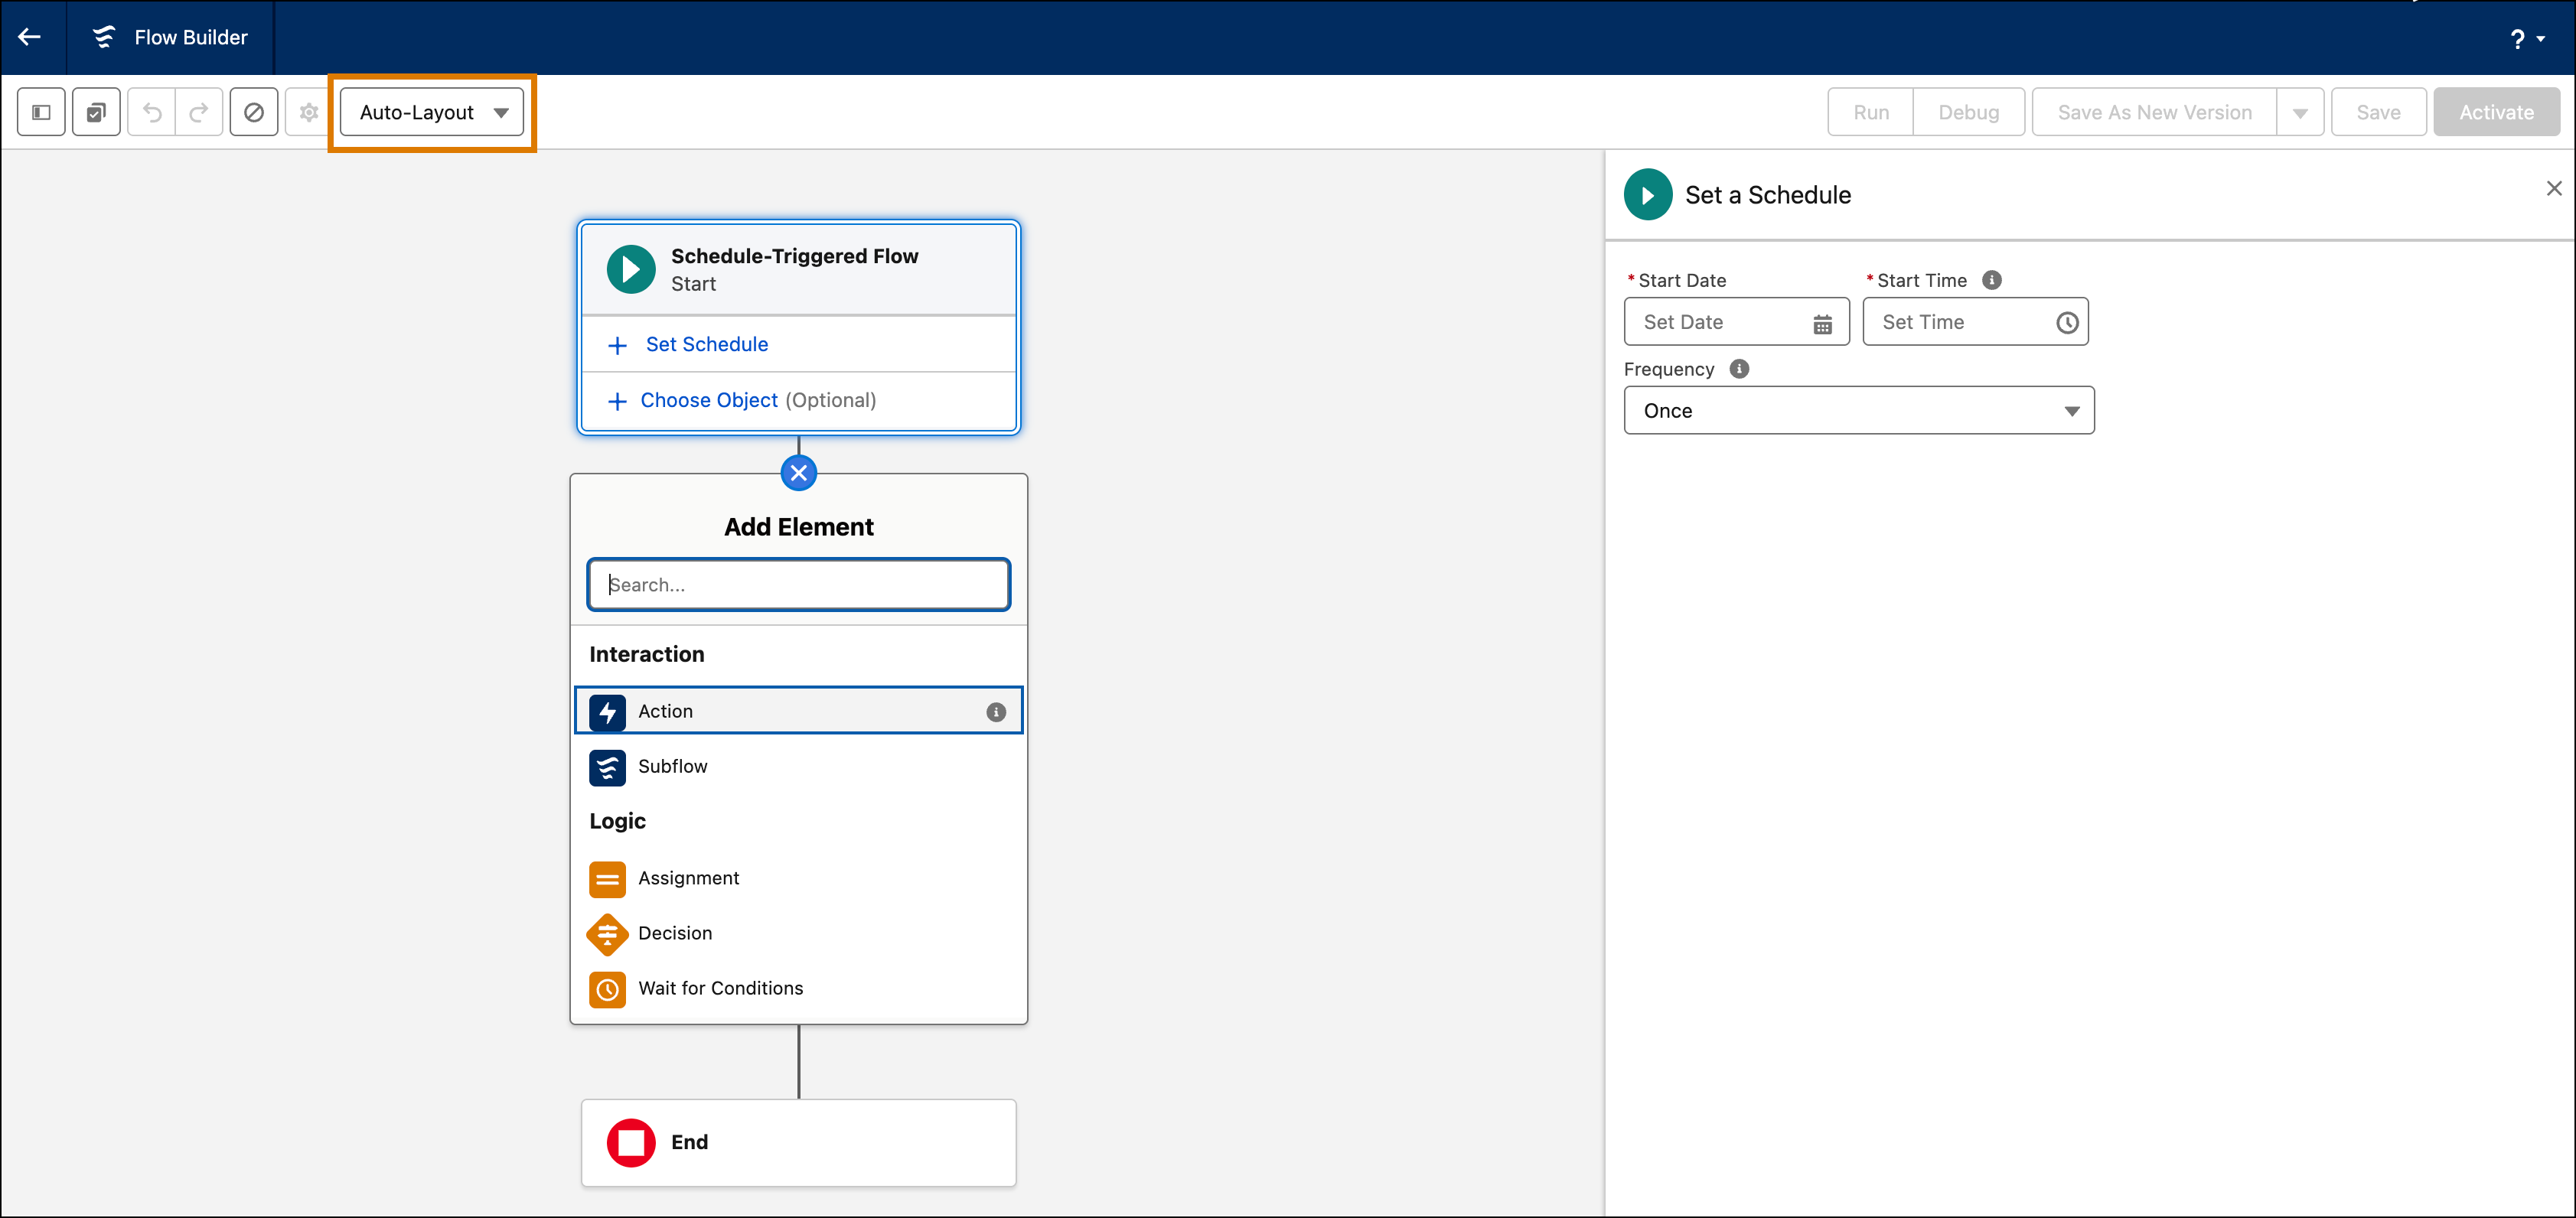Click the Add Element heading
Viewport: 2576px width, 1218px height.
(798, 527)
